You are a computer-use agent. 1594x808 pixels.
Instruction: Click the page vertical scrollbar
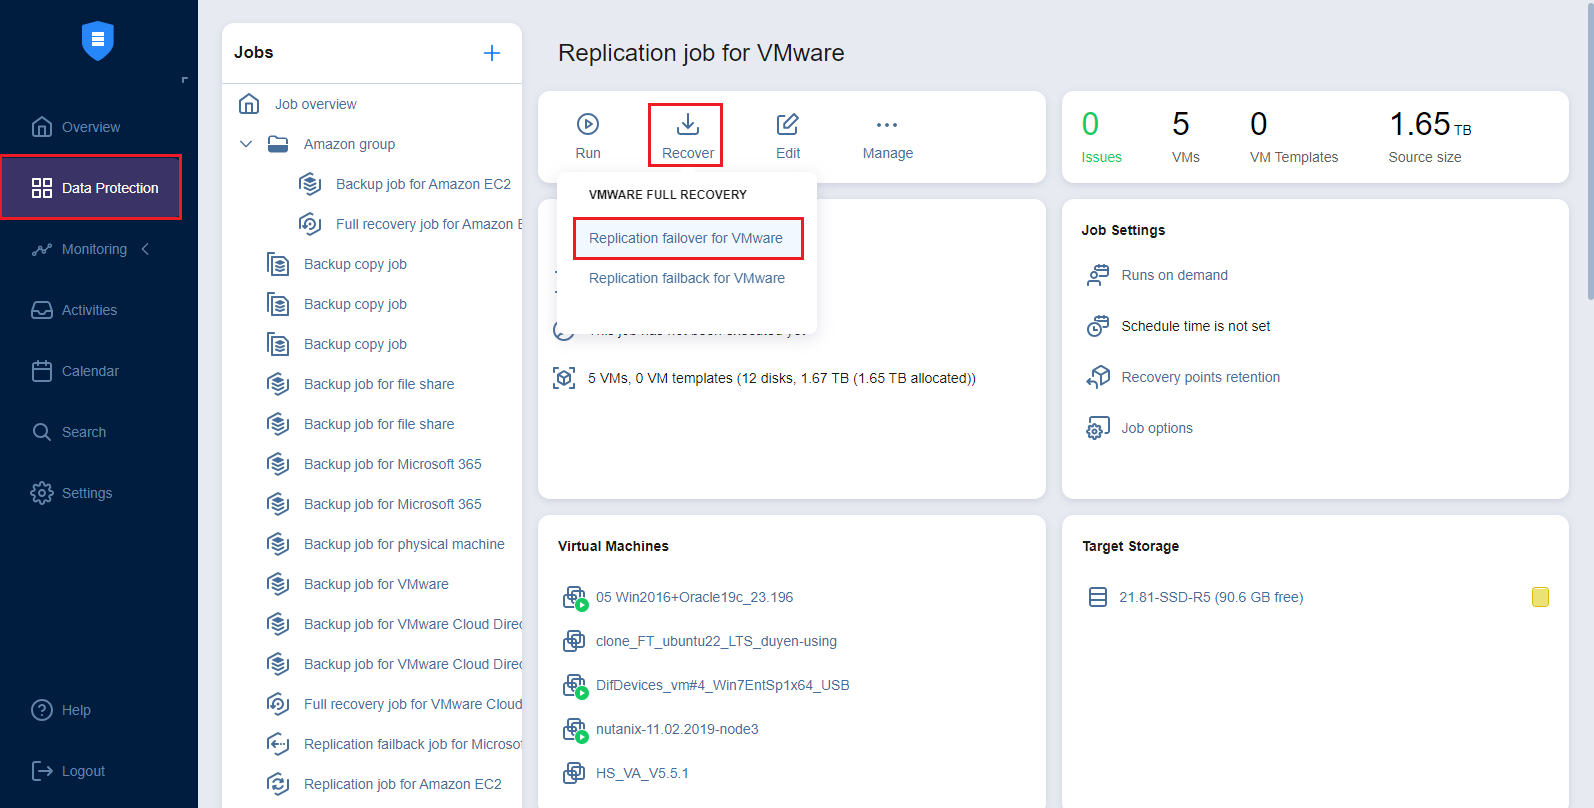coord(1590,150)
